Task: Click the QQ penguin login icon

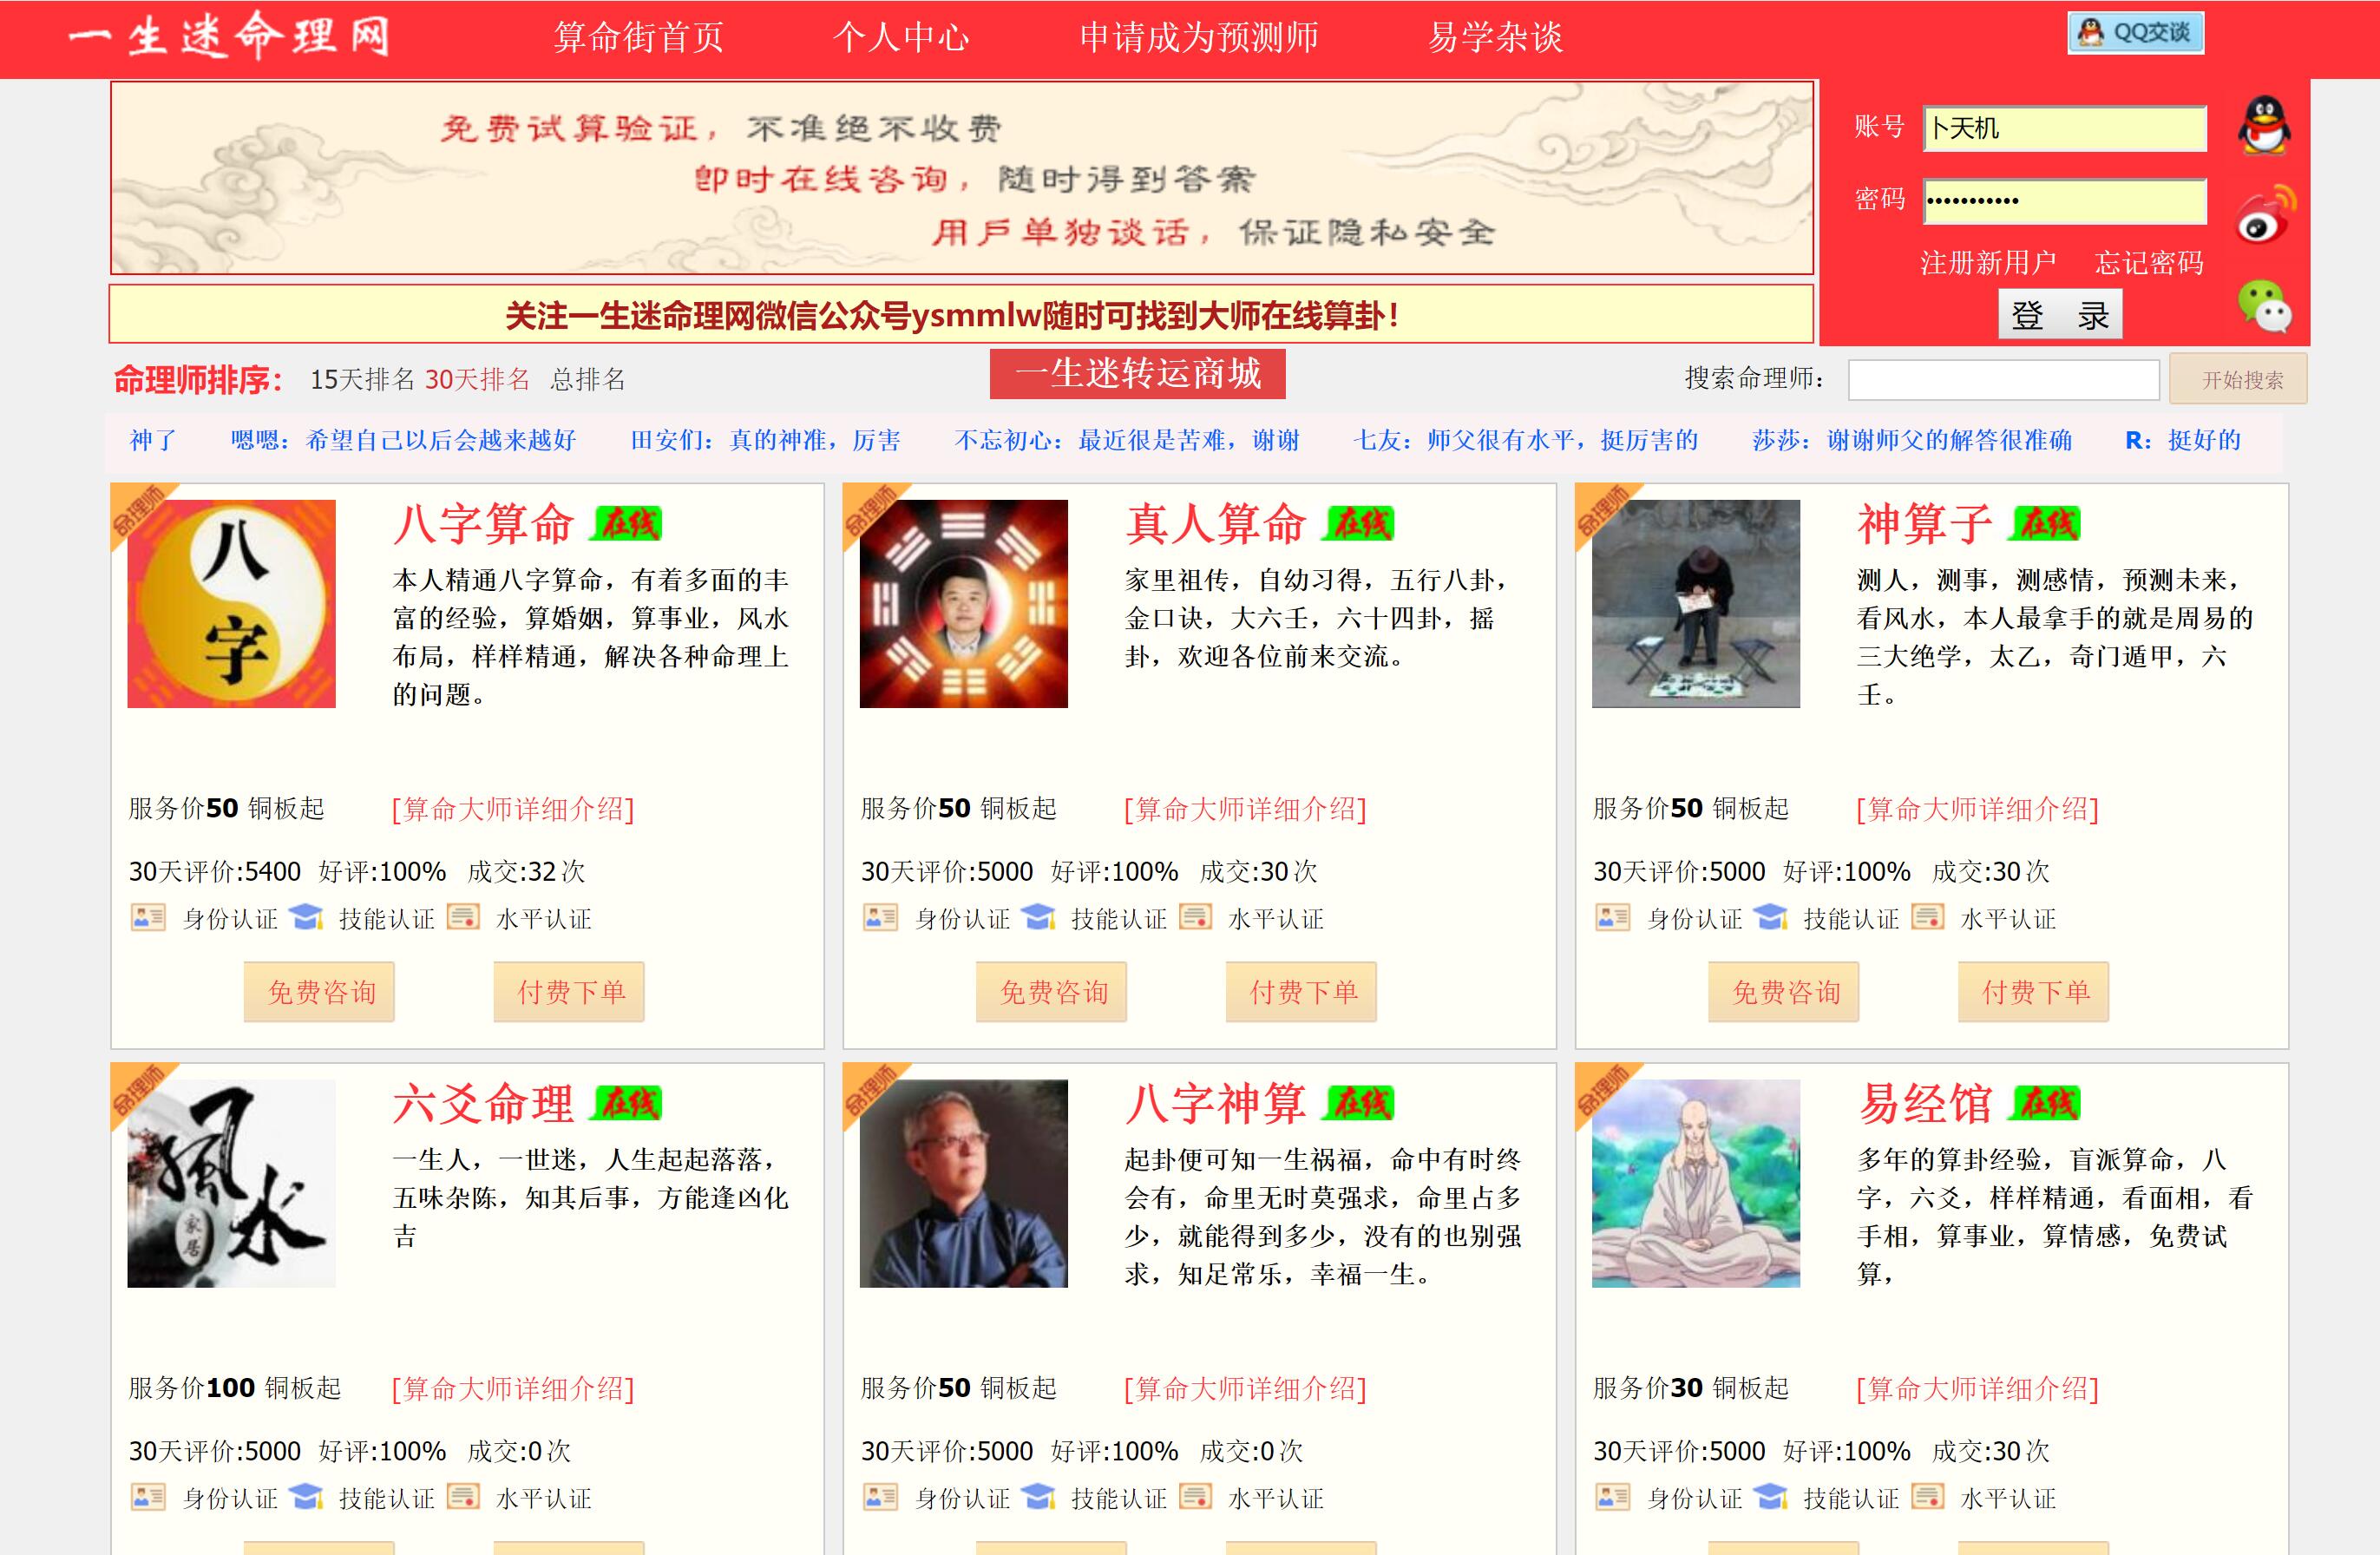Action: coord(2264,125)
